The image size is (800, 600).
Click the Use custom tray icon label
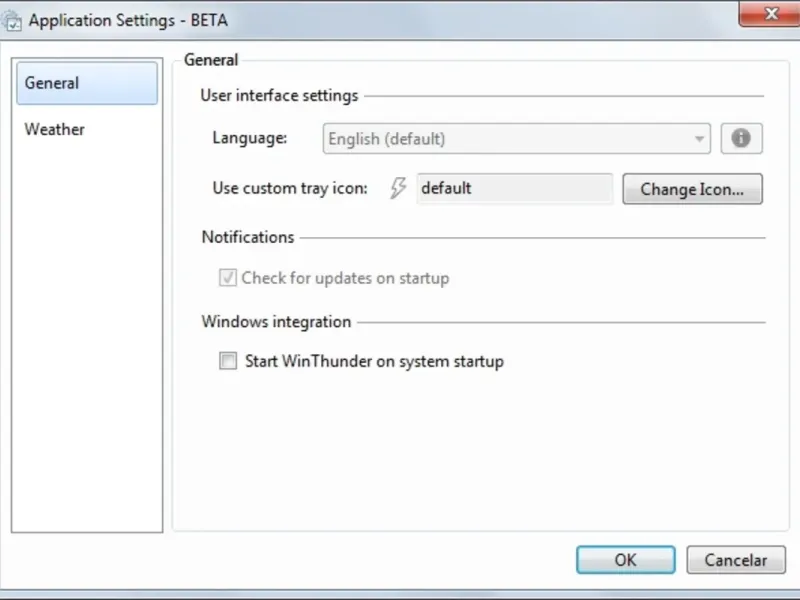pos(290,188)
